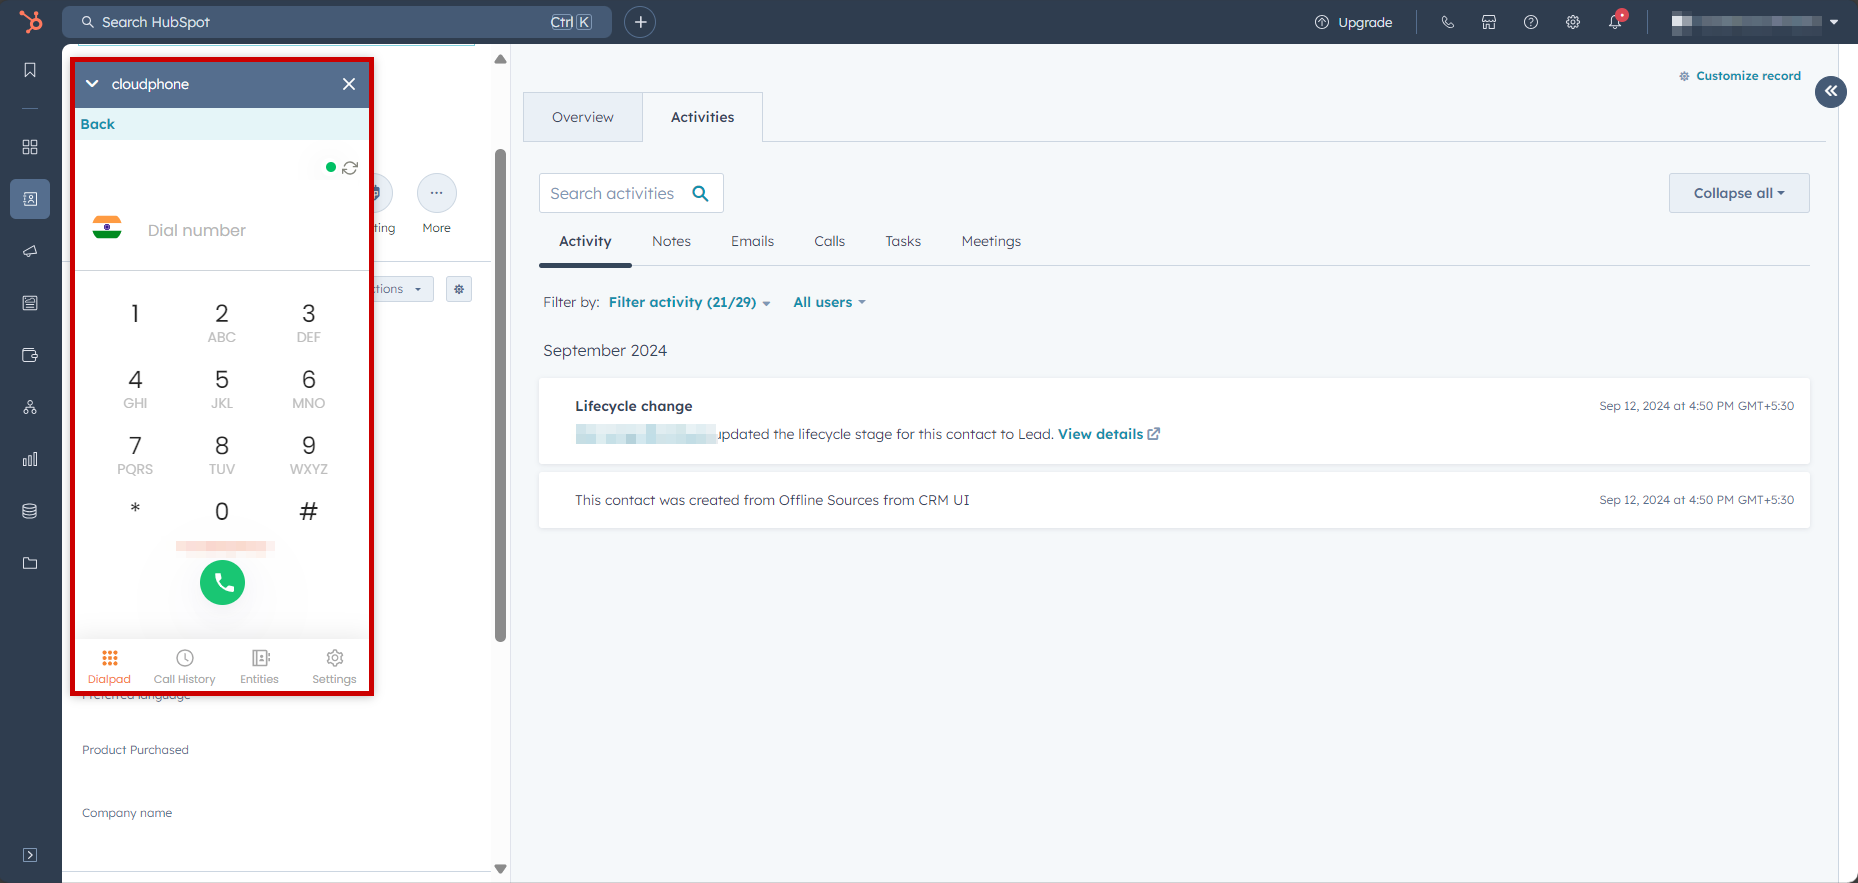Close the cloudphone widget
This screenshot has height=883, width=1858.
click(349, 84)
